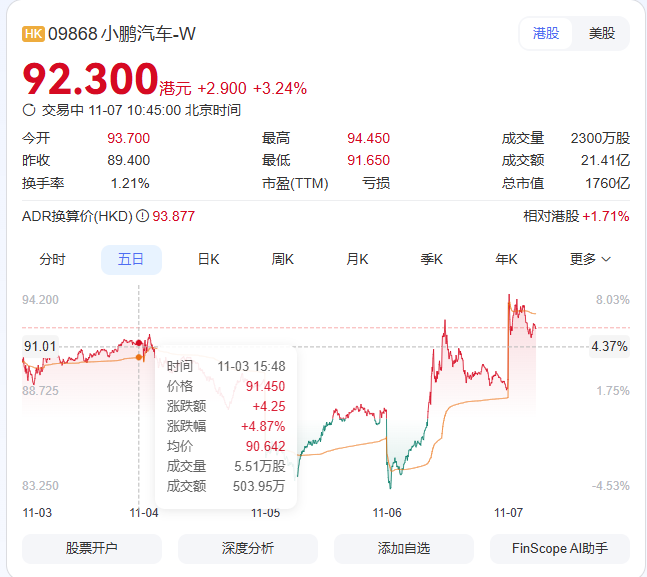Click the 总市值 value 1760亿
This screenshot has width=647, height=577.
pyautogui.click(x=607, y=183)
